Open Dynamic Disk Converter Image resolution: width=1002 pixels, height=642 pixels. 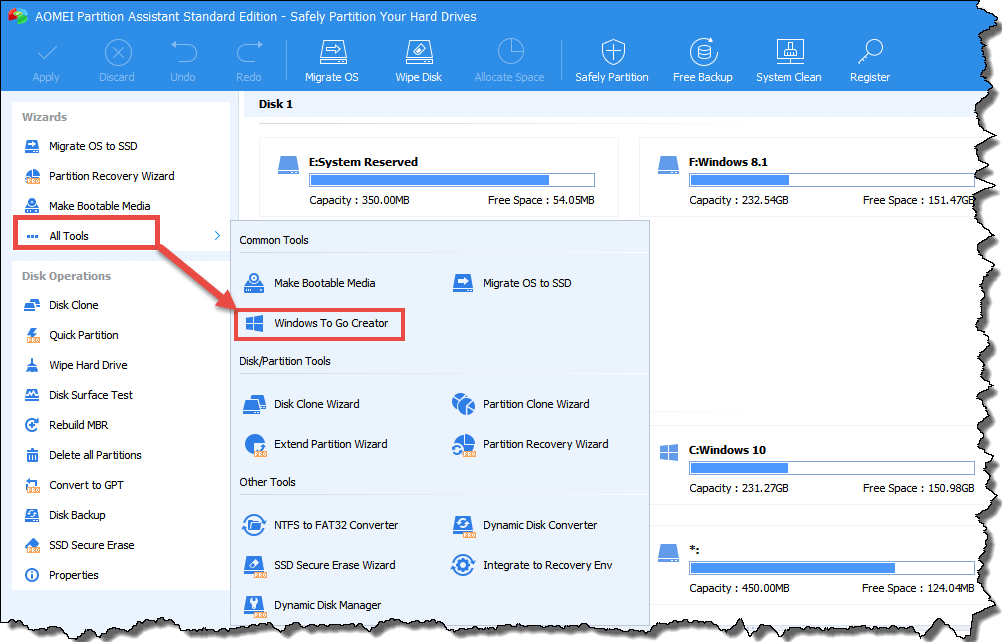525,525
